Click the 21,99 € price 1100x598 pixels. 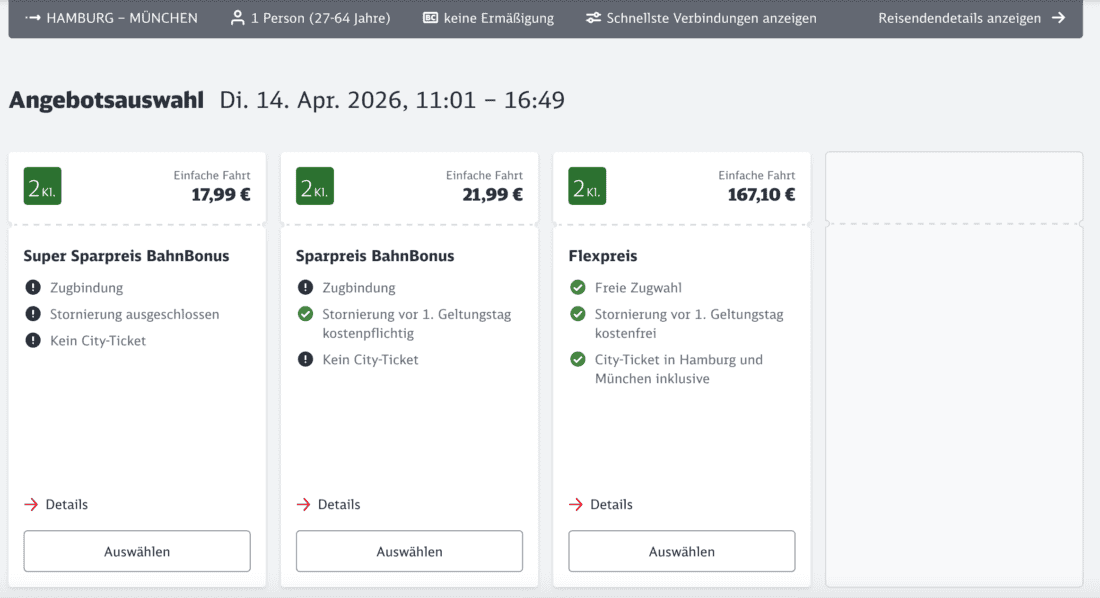click(x=492, y=194)
